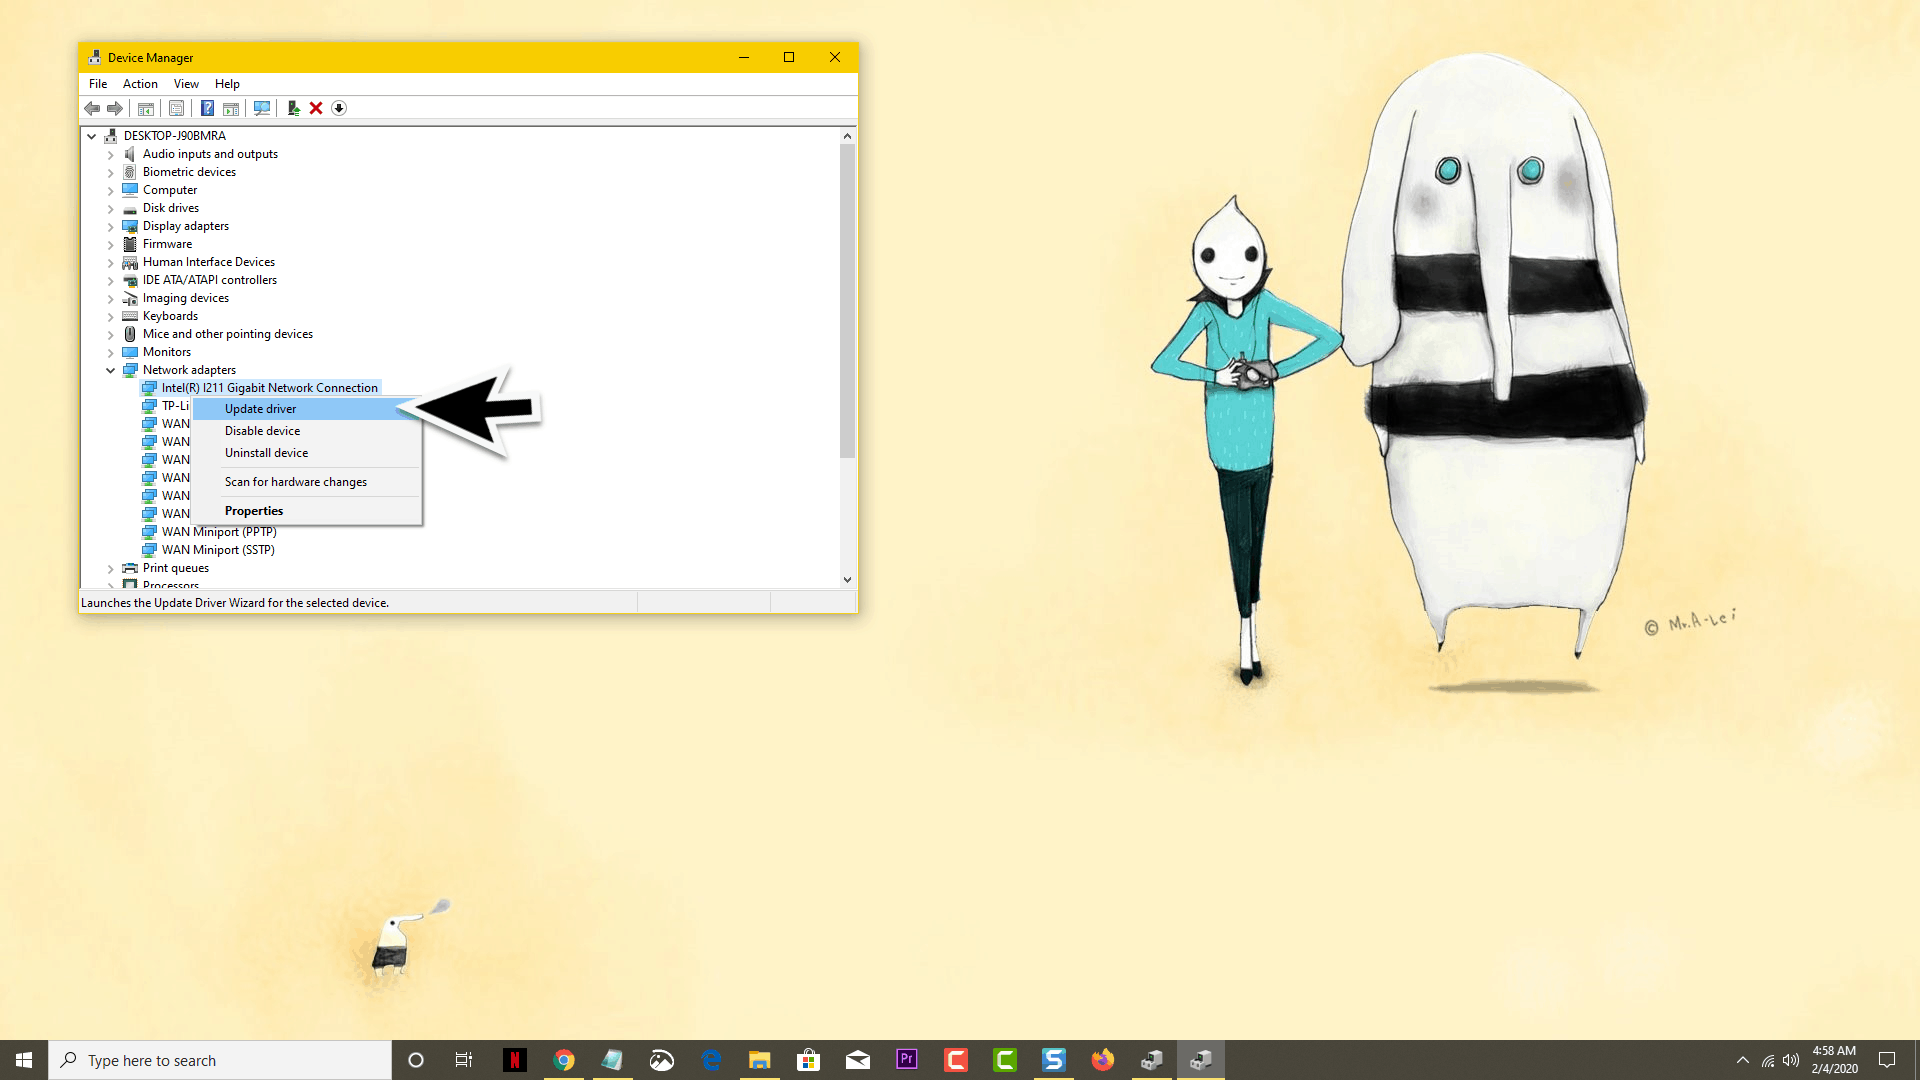
Task: Click the device tree scroll-down arrow
Action: tap(847, 579)
